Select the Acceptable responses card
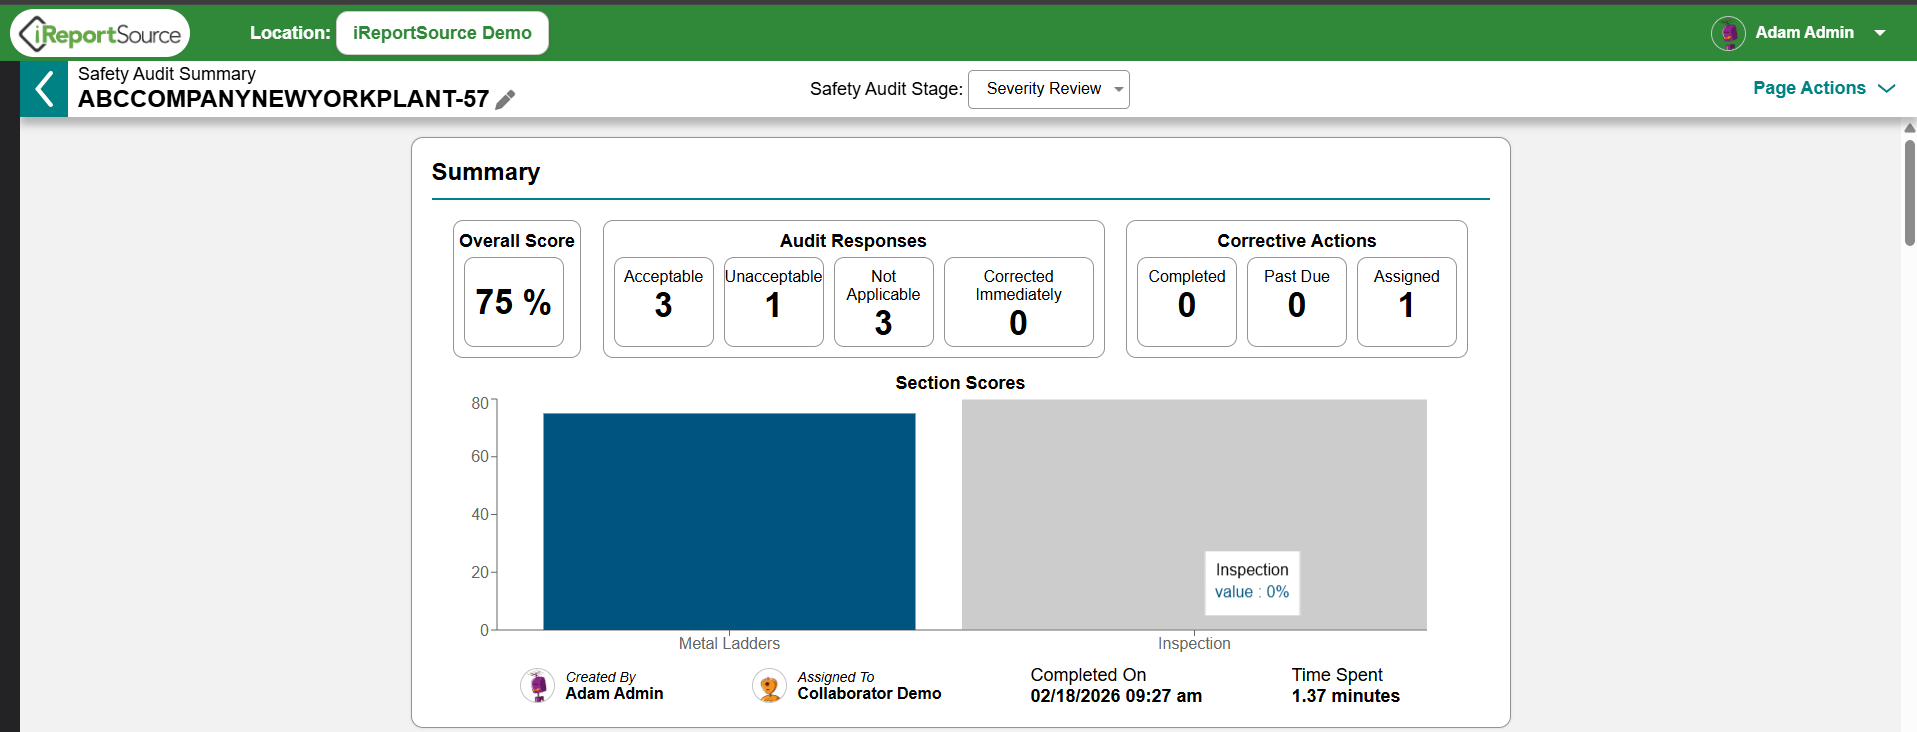The width and height of the screenshot is (1917, 732). (x=664, y=302)
